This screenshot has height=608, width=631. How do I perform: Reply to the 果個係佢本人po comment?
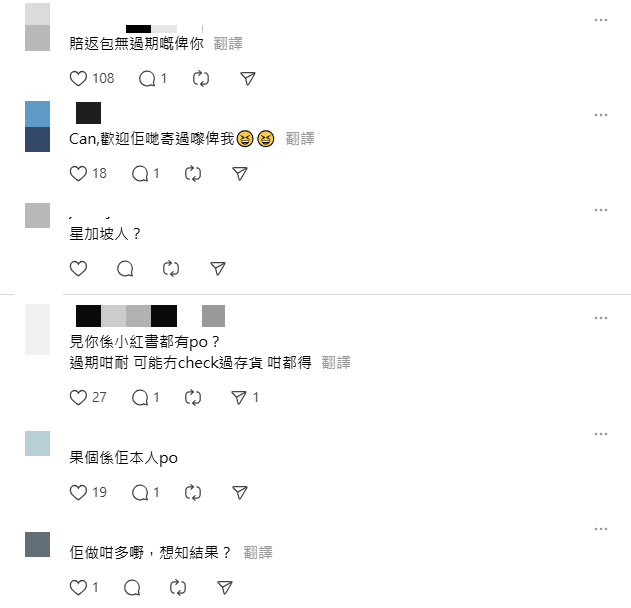click(140, 493)
